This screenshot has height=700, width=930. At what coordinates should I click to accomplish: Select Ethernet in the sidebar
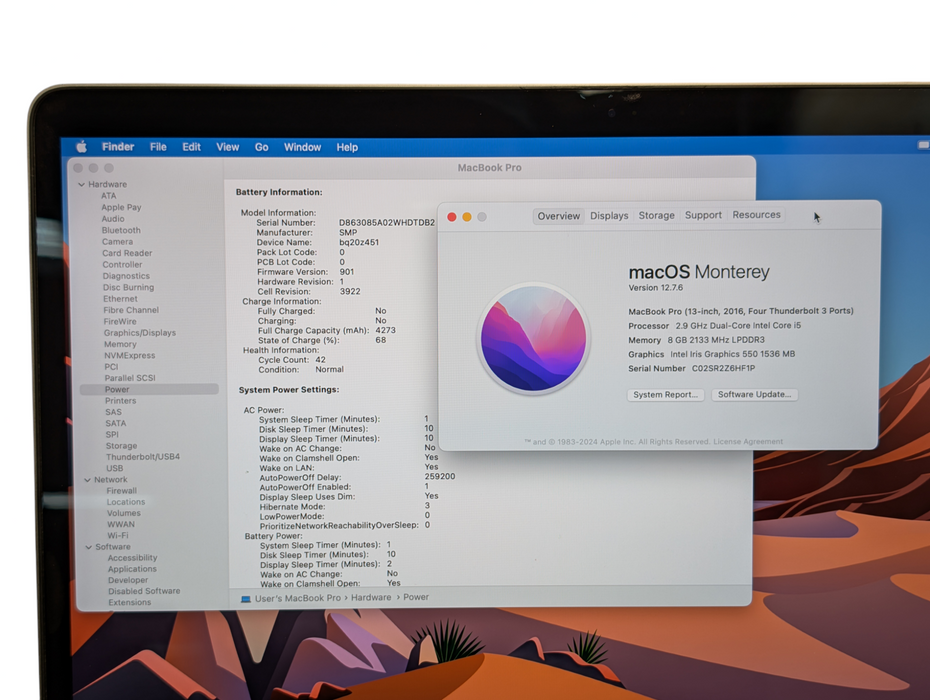point(120,299)
